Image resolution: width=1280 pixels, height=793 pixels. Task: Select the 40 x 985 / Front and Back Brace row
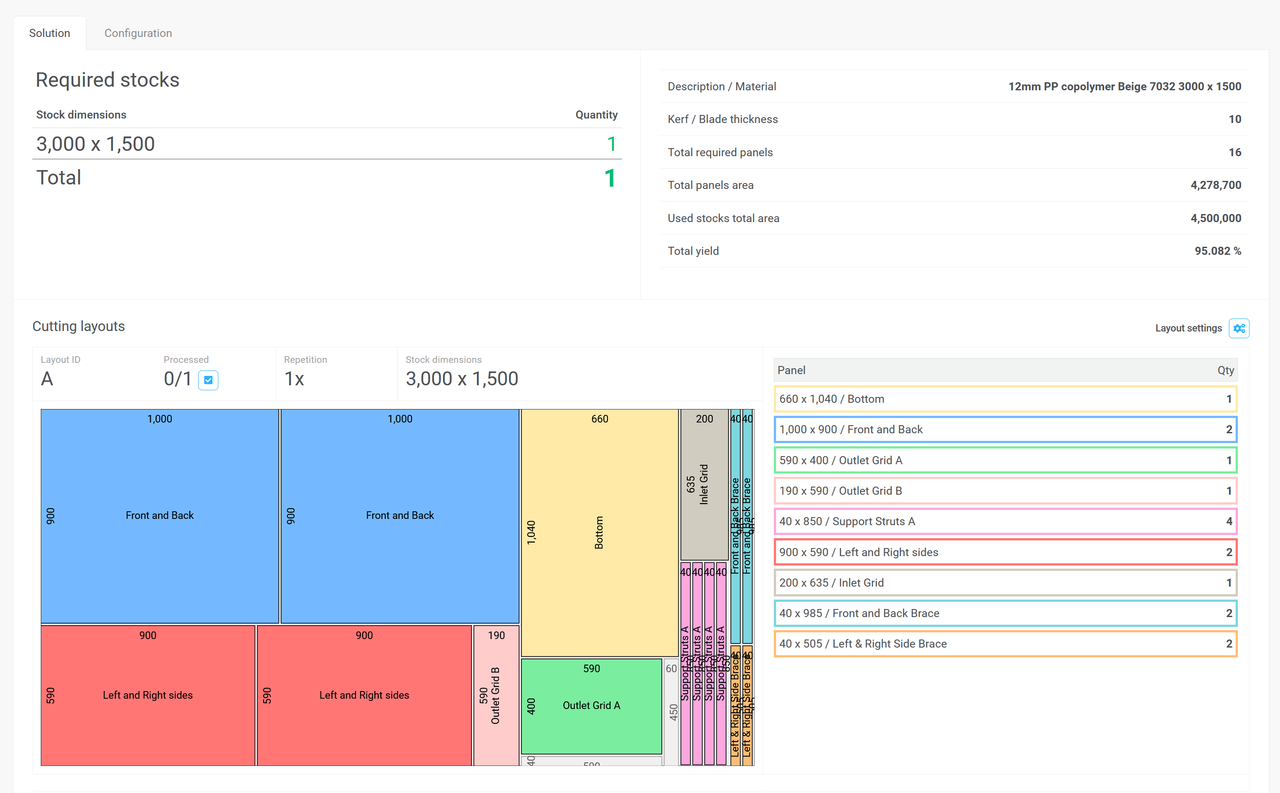point(1005,613)
